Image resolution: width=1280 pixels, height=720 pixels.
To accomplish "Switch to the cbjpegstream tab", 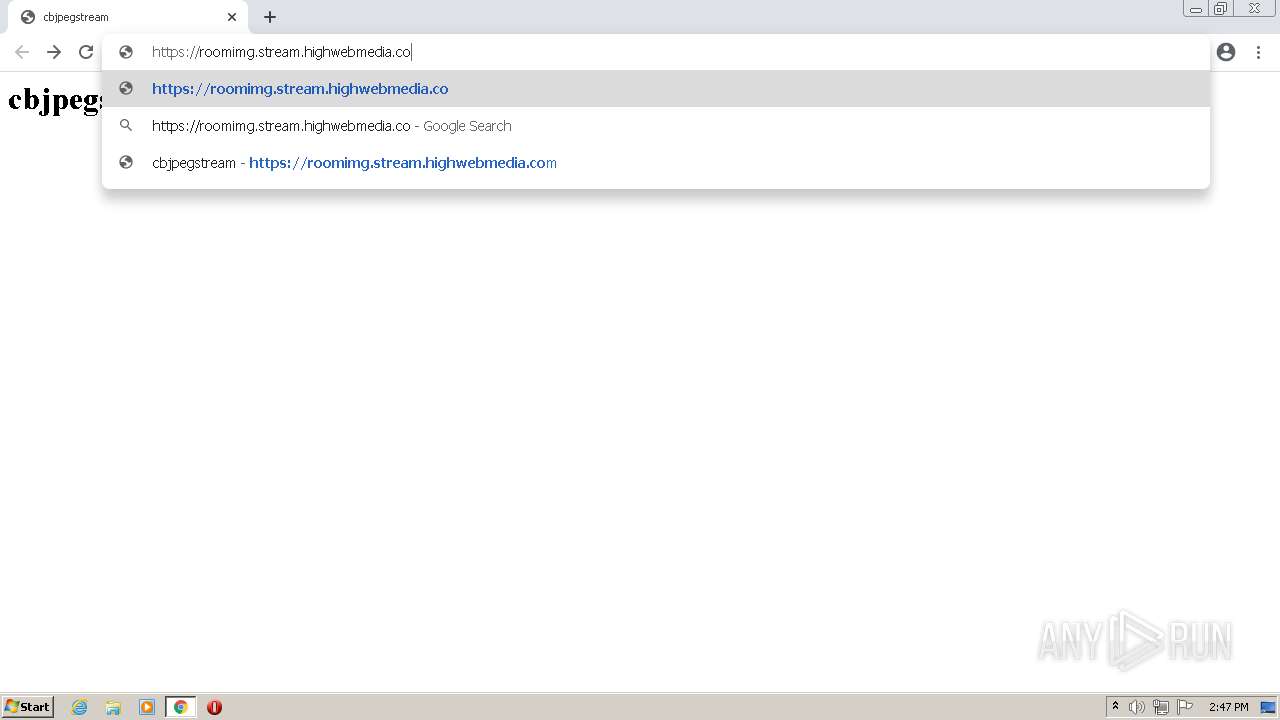I will point(128,17).
